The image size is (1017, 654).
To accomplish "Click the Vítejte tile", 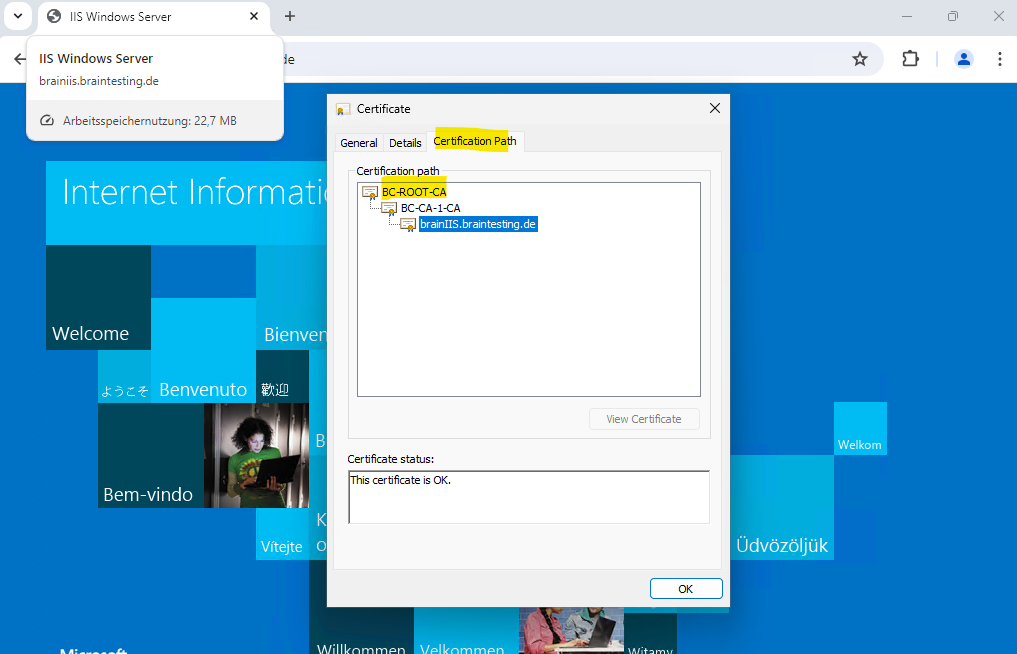I will pos(282,534).
